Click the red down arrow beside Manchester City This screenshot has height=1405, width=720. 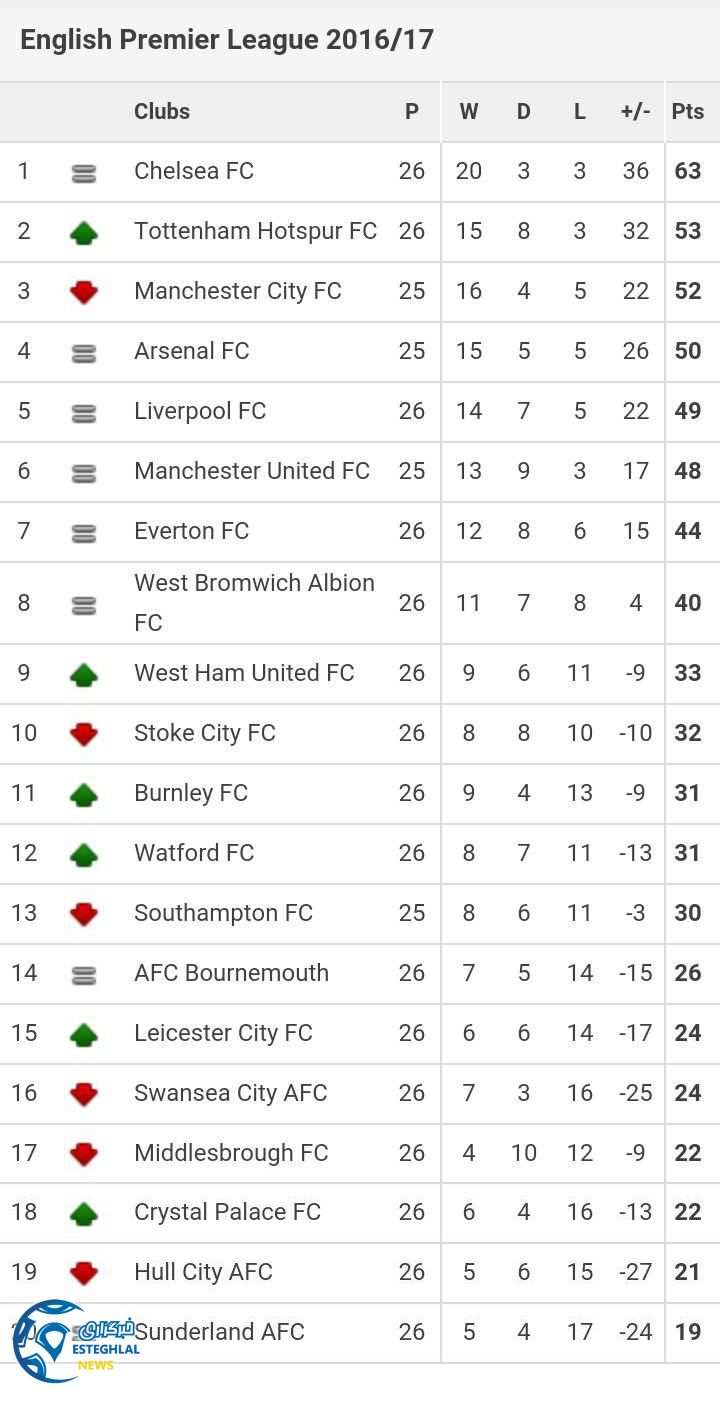[84, 292]
